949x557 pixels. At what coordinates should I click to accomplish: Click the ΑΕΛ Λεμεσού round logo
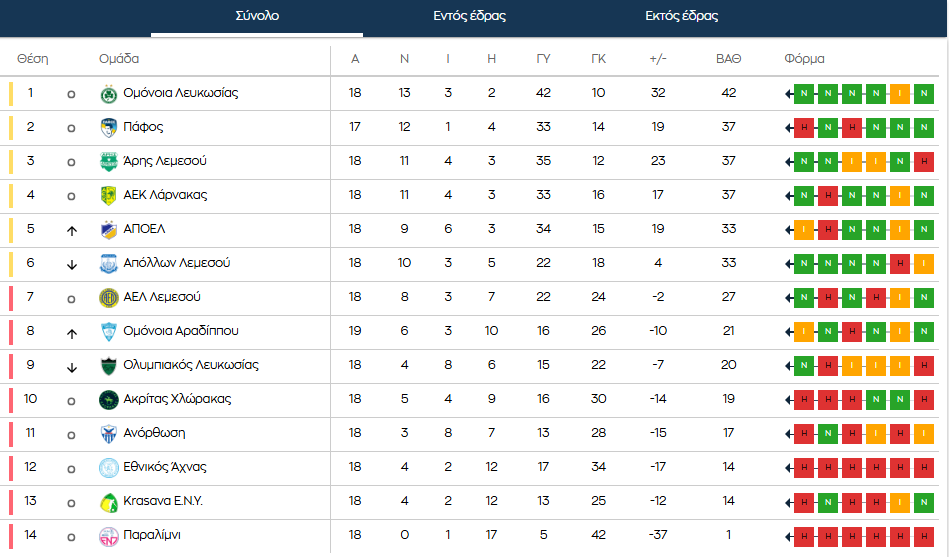pos(108,298)
